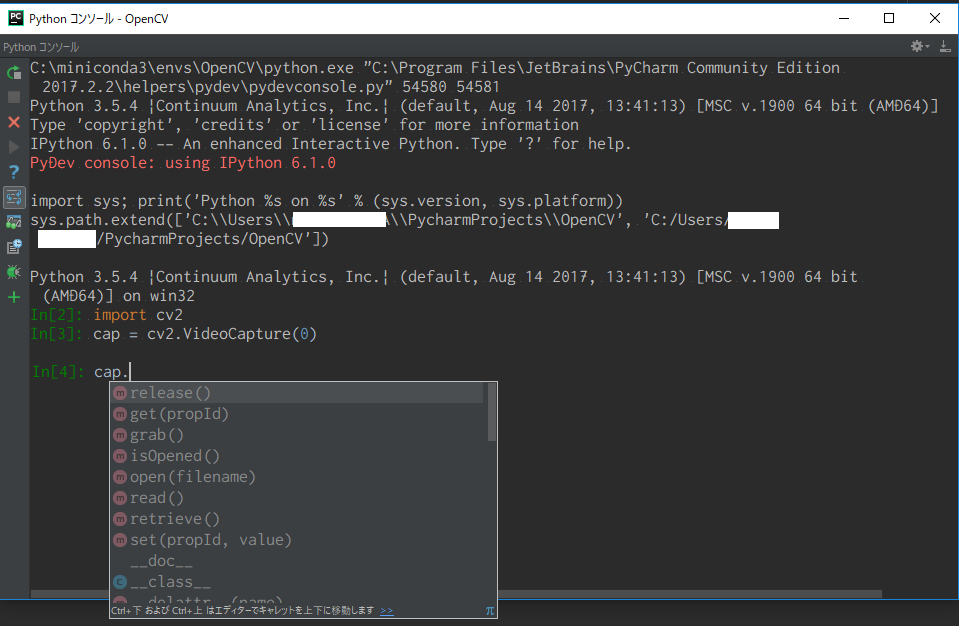Toggle the variables view panel
The height and width of the screenshot is (626, 959).
13,222
